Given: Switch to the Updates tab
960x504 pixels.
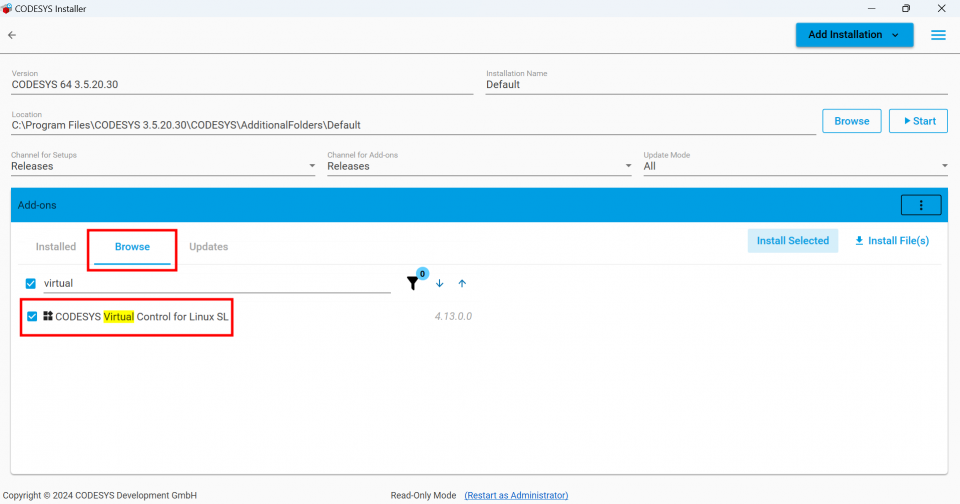Looking at the screenshot, I should (x=209, y=247).
